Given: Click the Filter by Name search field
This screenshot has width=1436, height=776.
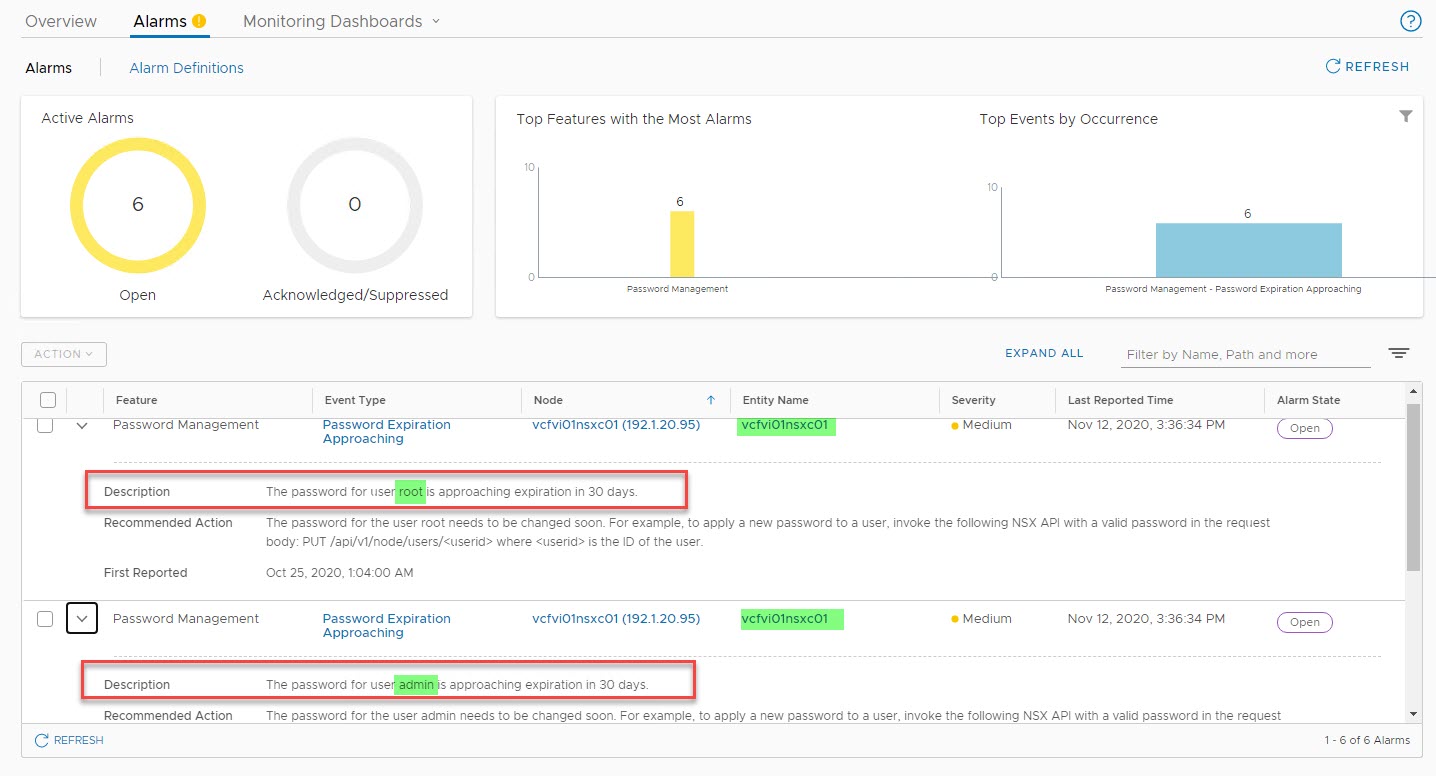Looking at the screenshot, I should click(x=1245, y=355).
